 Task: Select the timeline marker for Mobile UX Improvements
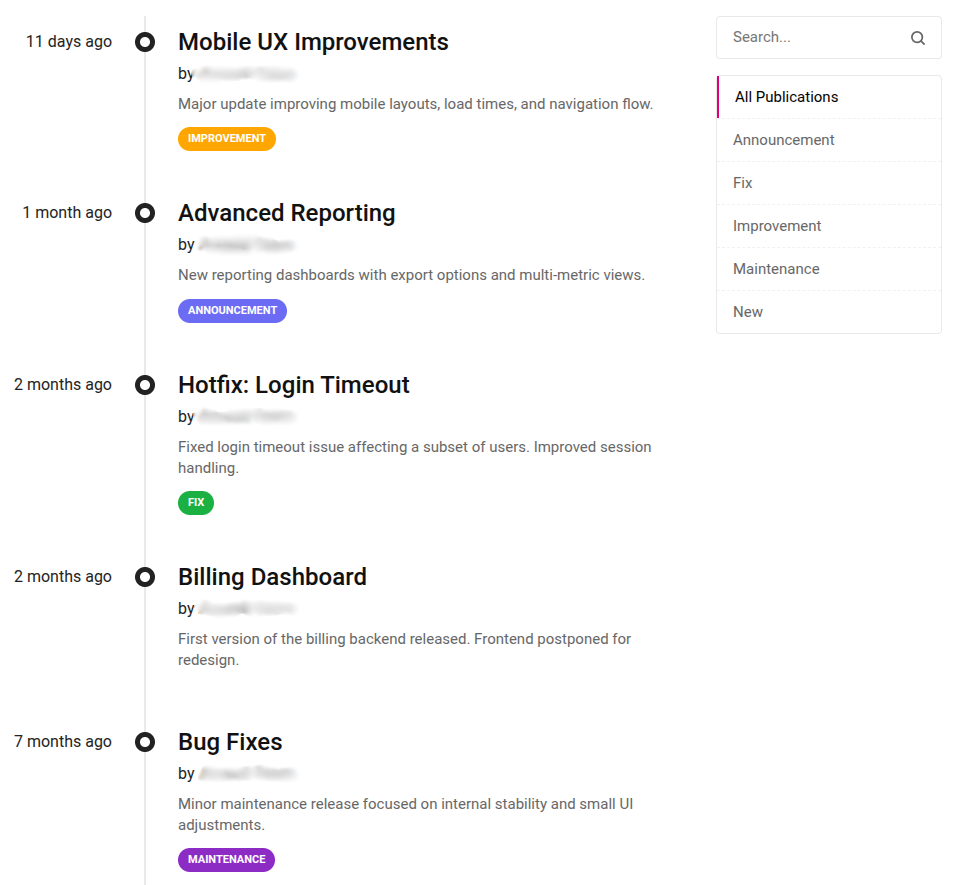tap(144, 41)
